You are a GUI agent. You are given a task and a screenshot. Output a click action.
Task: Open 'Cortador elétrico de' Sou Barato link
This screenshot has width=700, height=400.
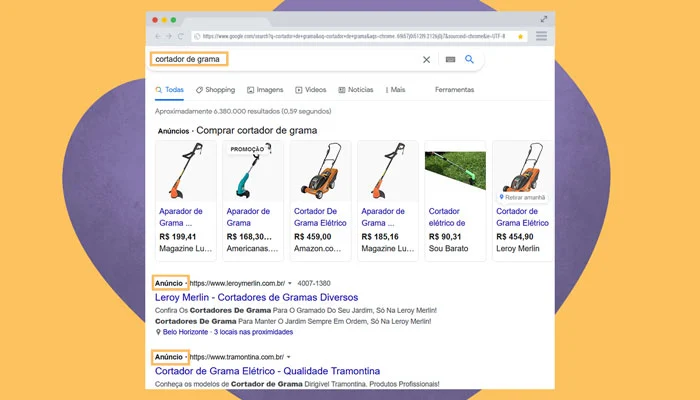(447, 217)
